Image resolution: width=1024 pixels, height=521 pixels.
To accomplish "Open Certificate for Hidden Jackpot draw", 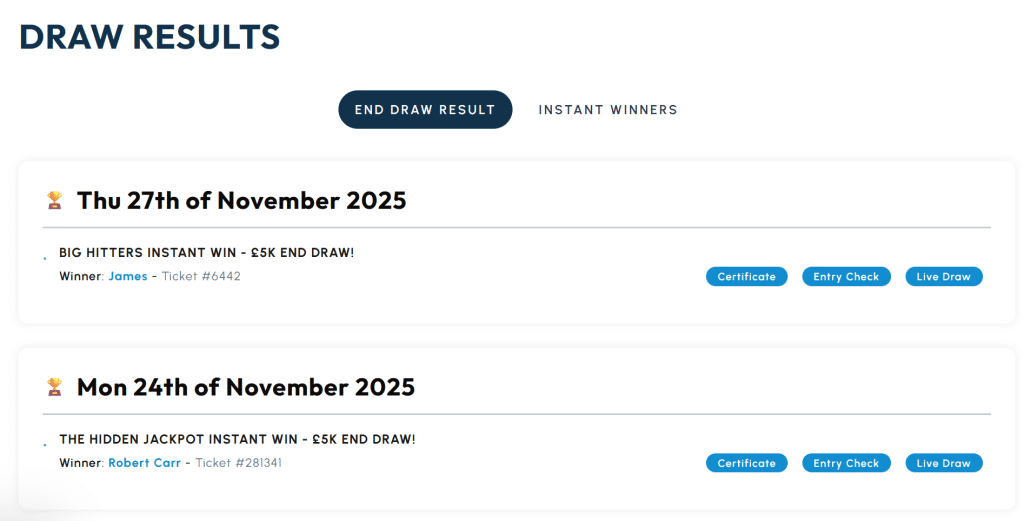I will point(746,463).
